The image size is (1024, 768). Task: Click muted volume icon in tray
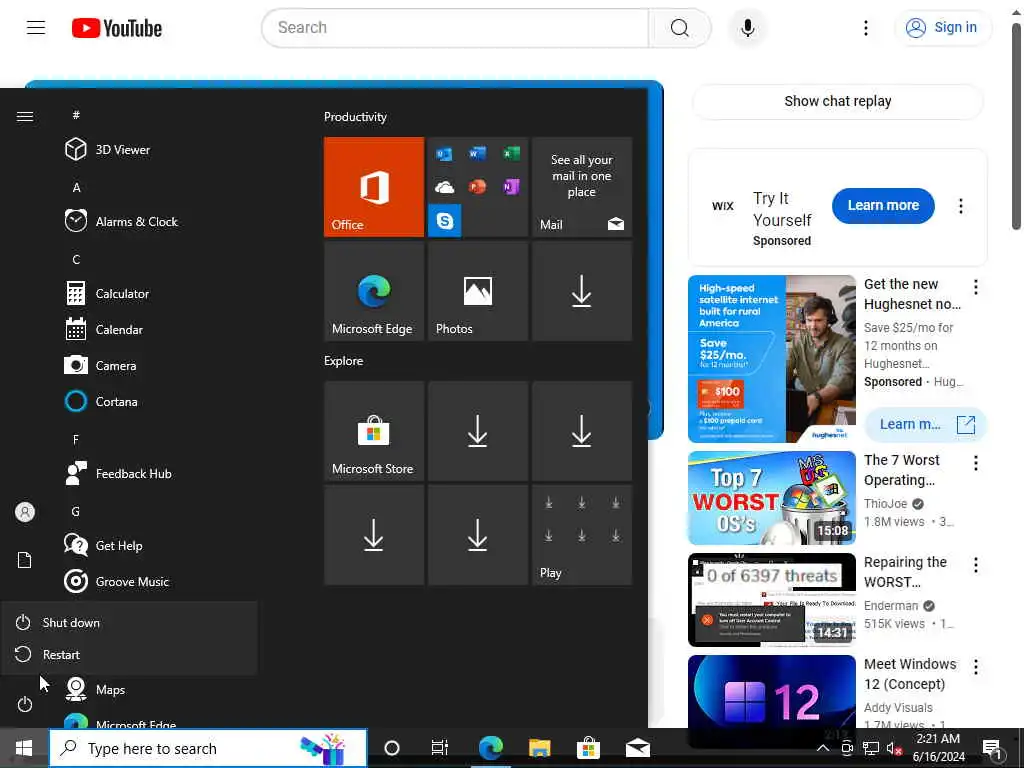[894, 748]
